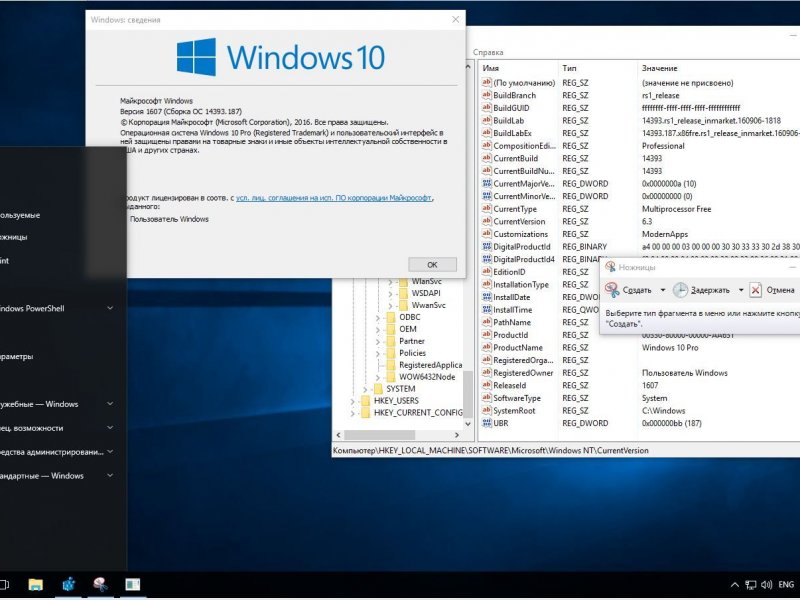800x600 pixels.
Task: Expand the Windows PowerShell Start menu folder
Action: 110,308
